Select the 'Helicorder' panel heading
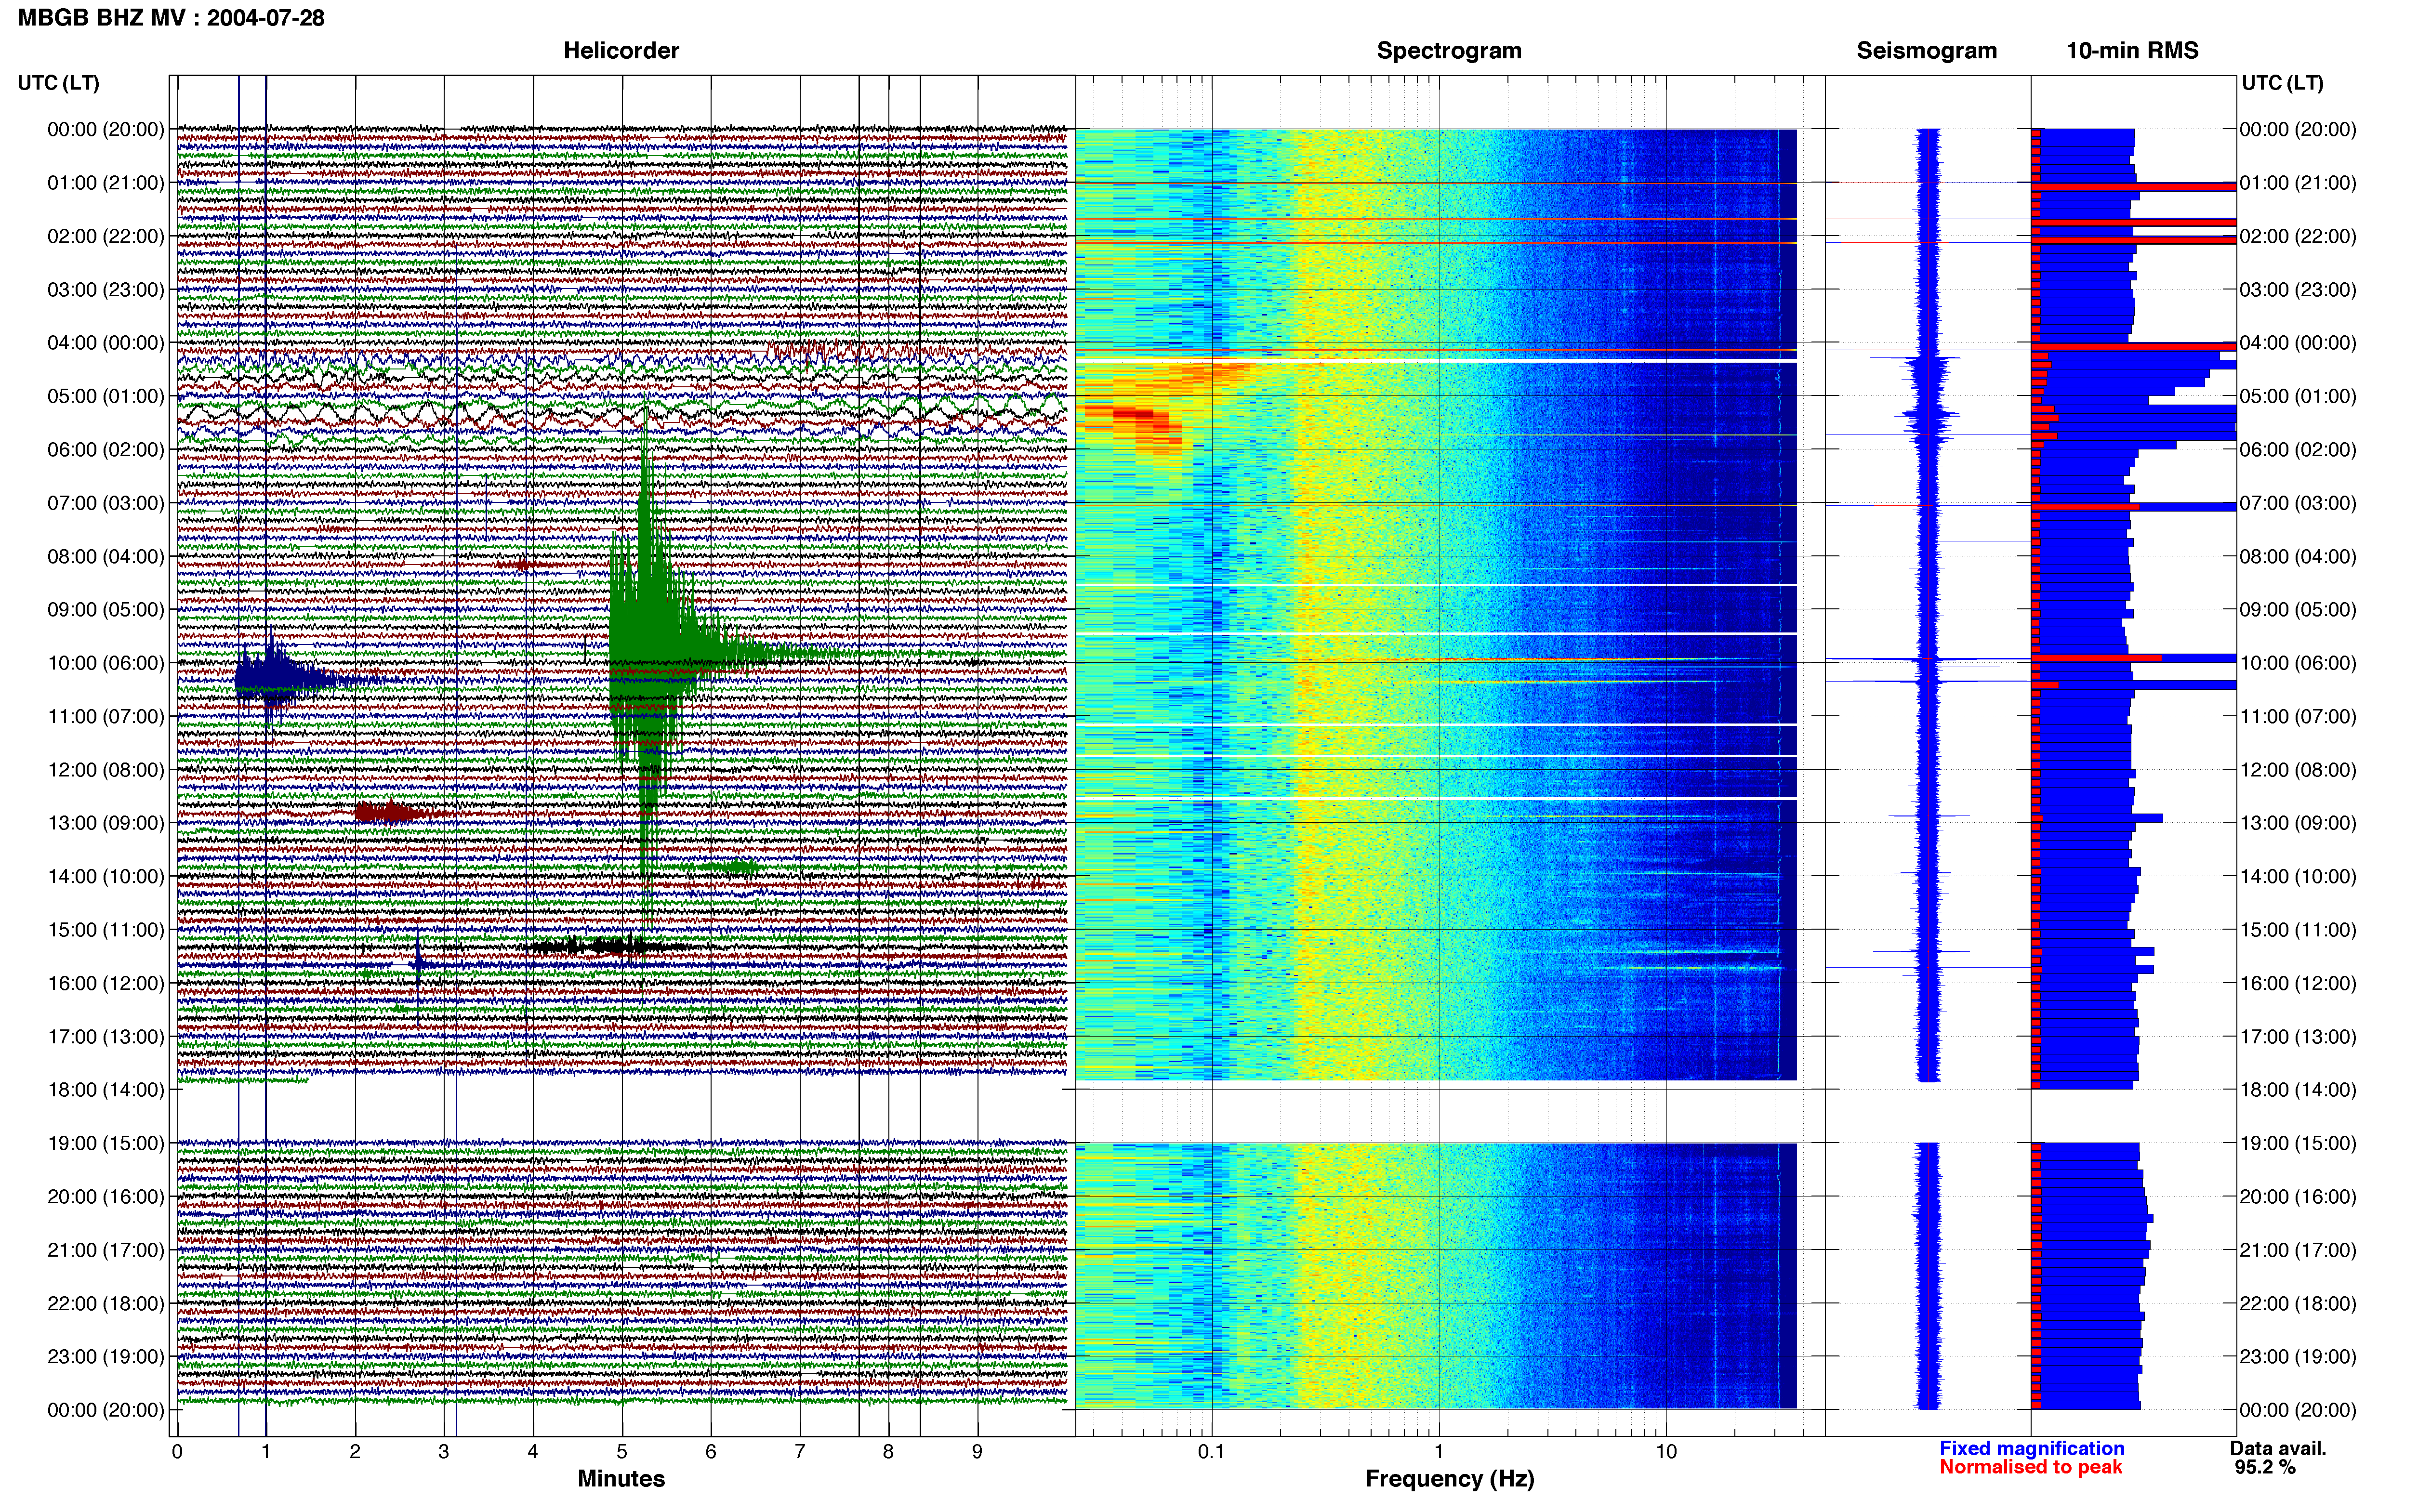The width and height of the screenshot is (2418, 1512). (x=620, y=50)
